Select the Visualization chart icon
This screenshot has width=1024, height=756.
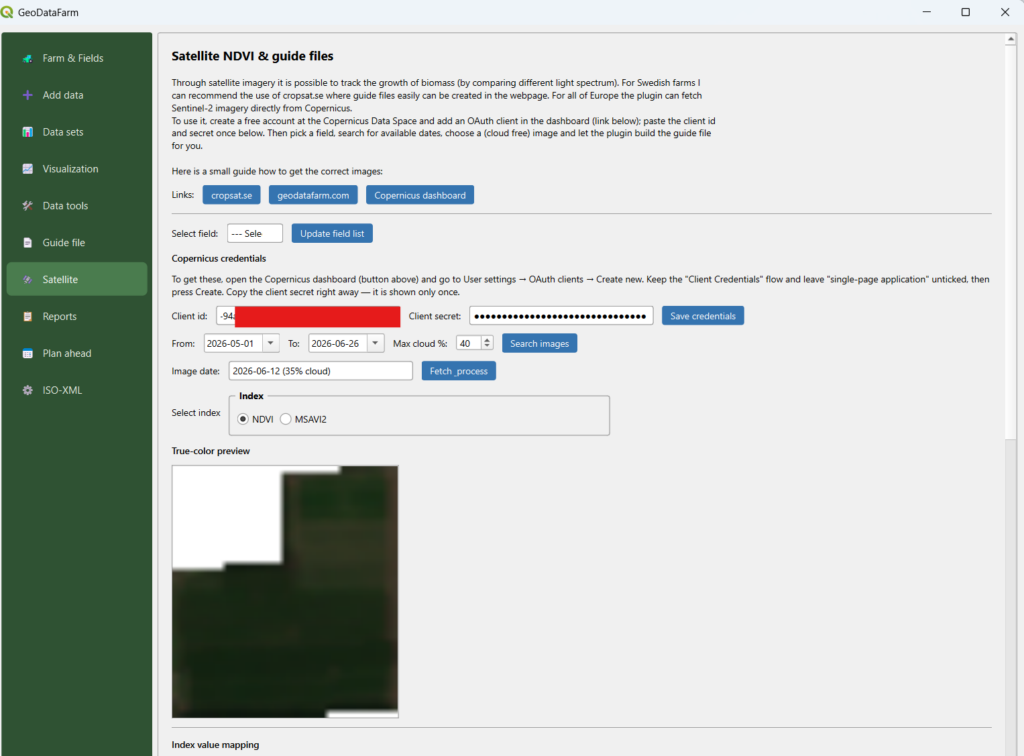(27, 169)
